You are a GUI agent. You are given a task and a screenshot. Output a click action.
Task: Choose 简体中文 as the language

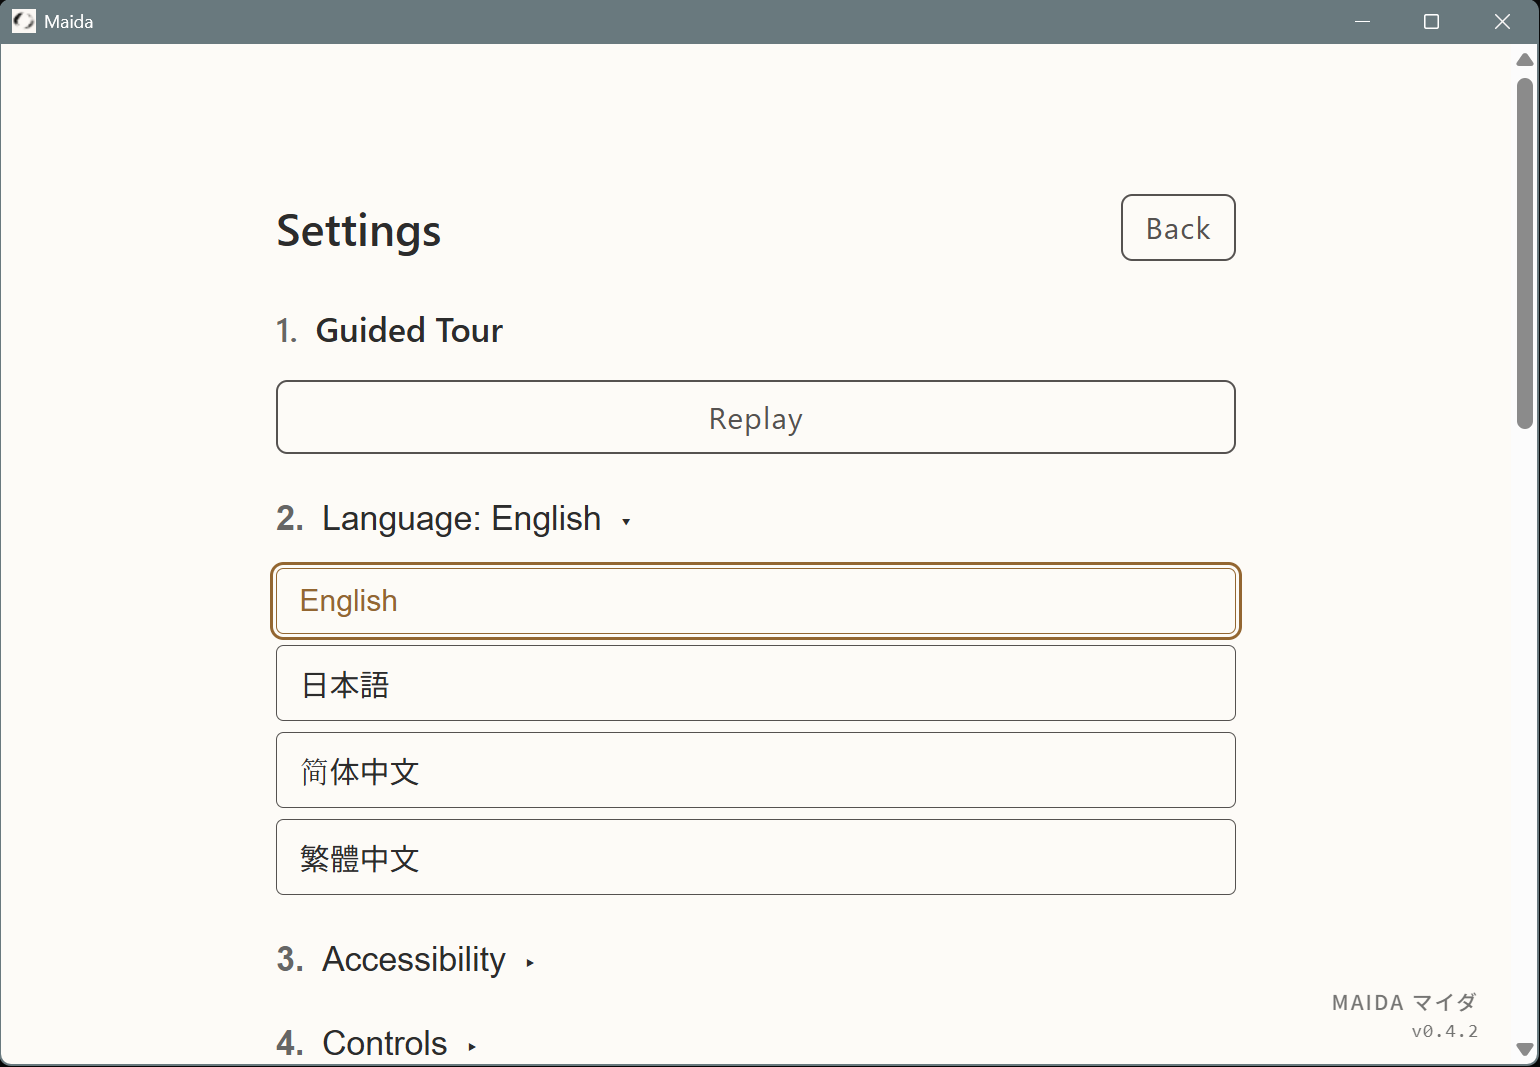pos(755,770)
